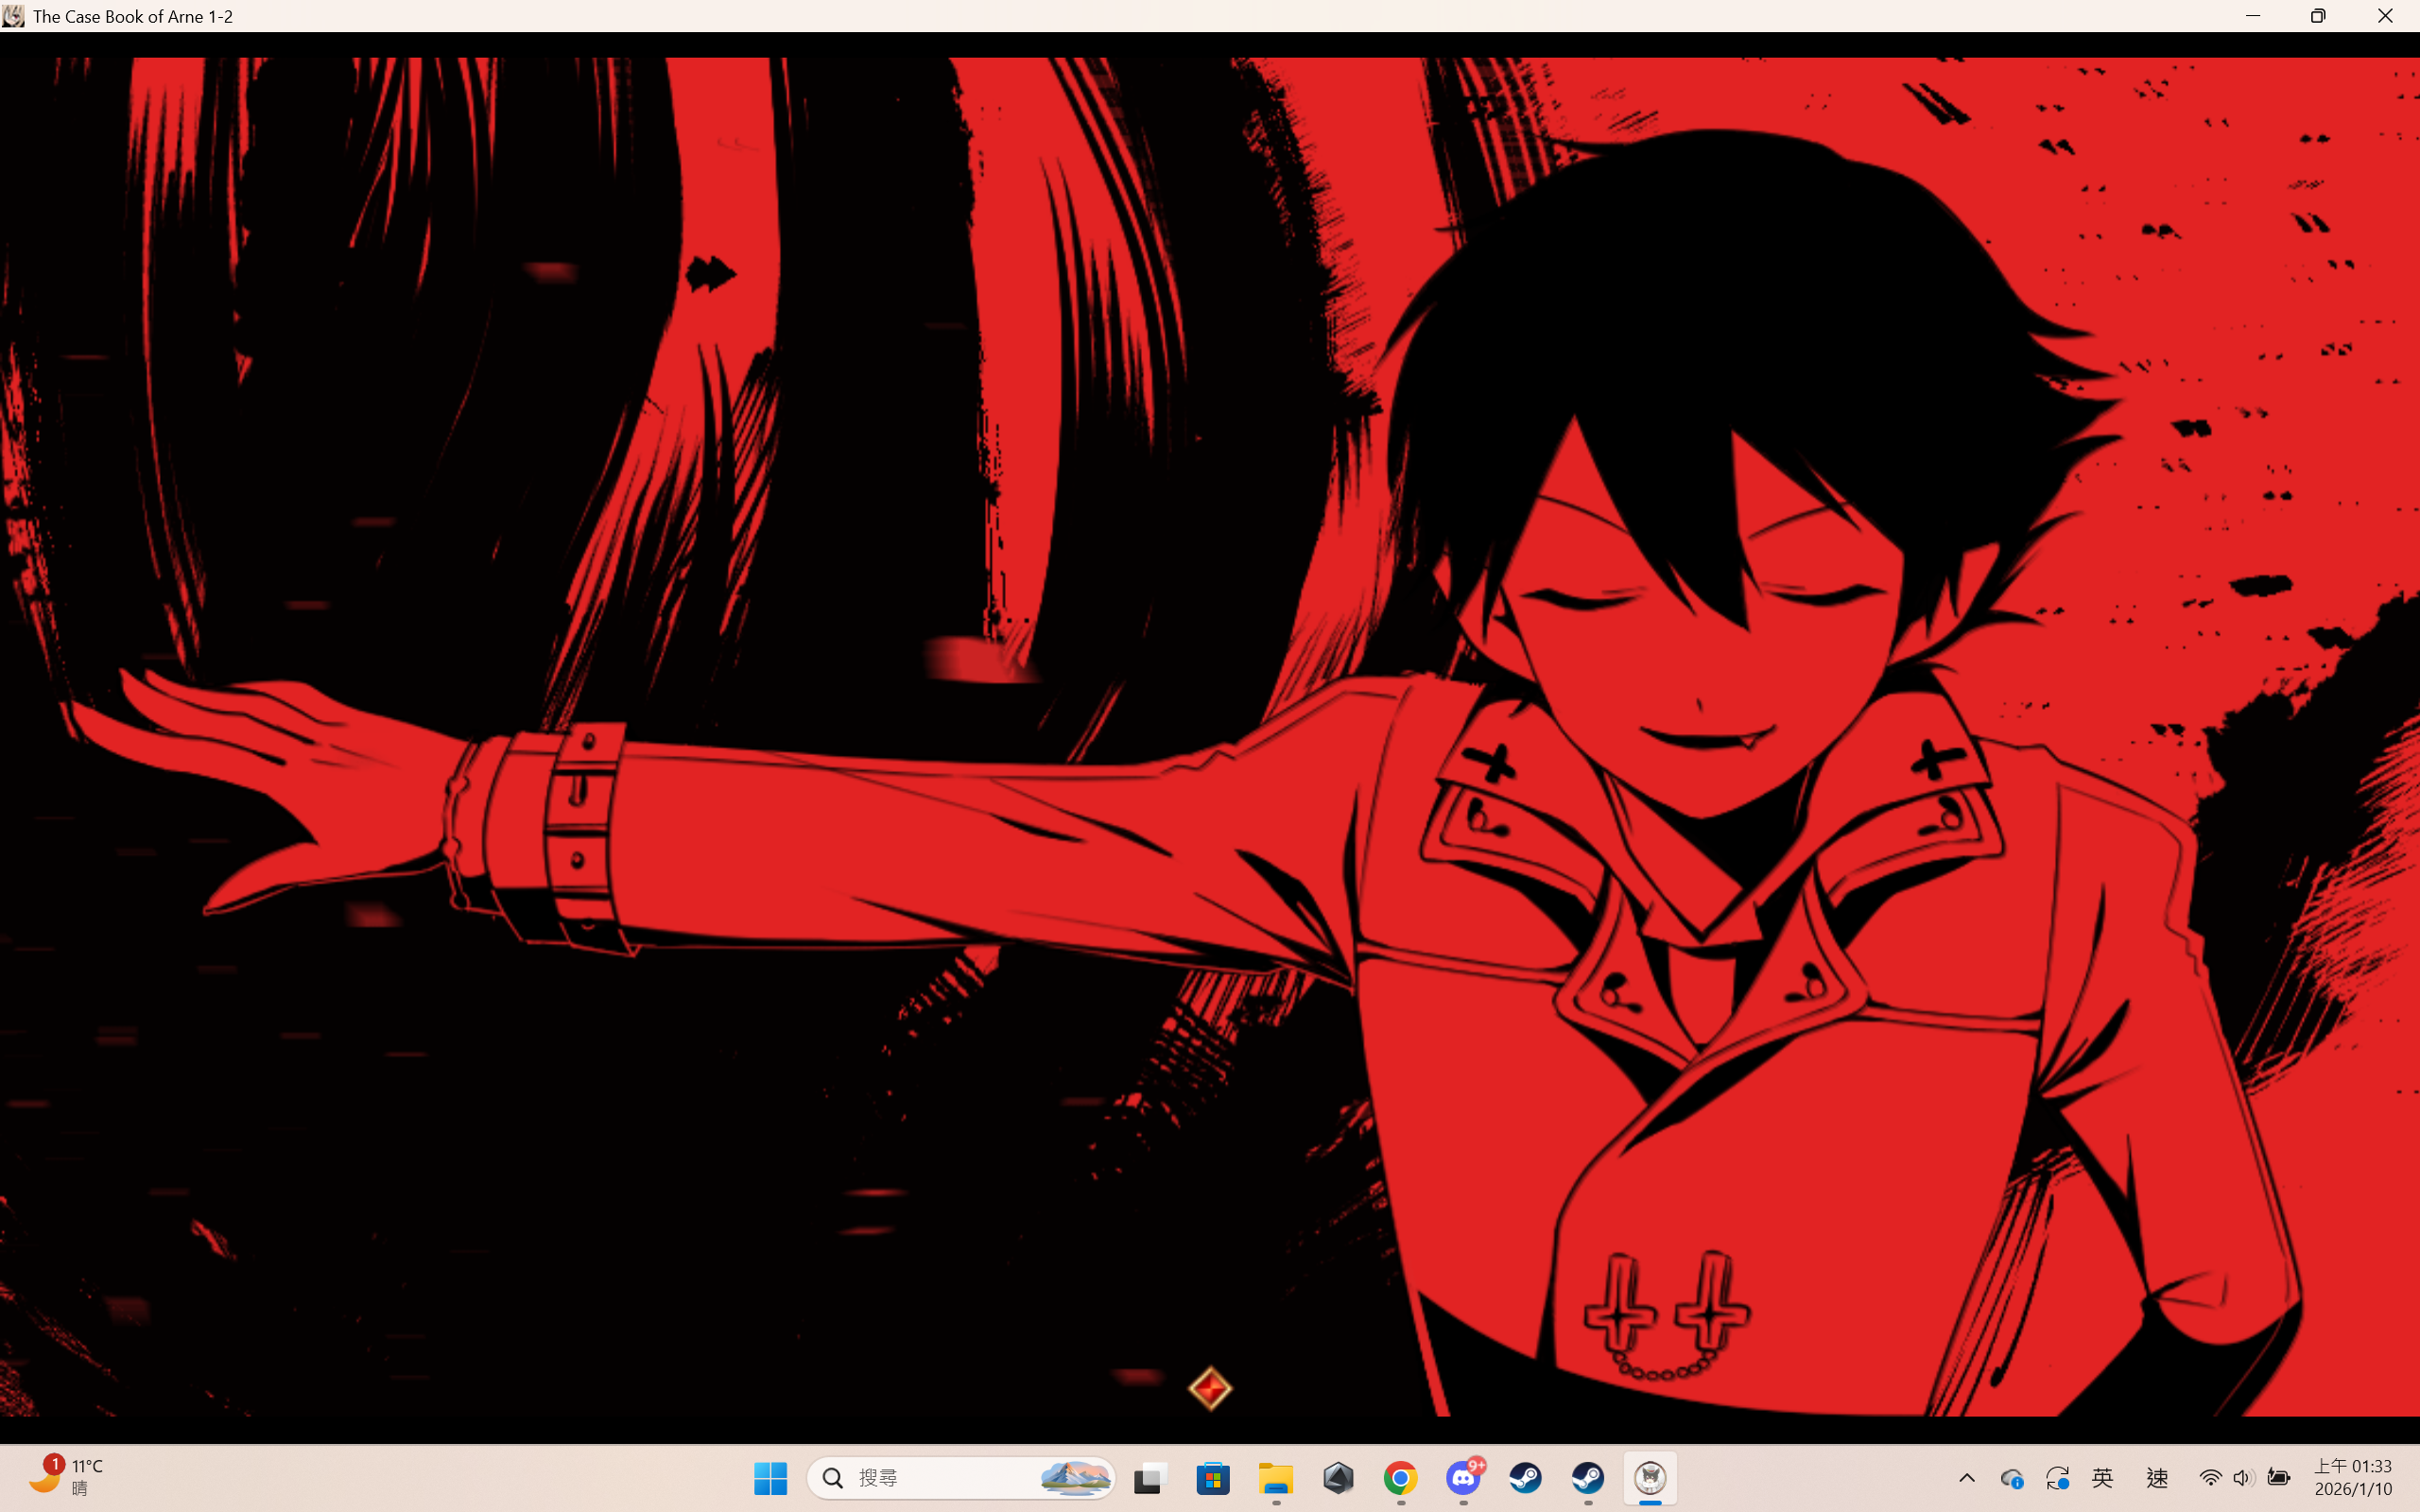
Task: Open File Explorer from the taskbar
Action: [1275, 1478]
